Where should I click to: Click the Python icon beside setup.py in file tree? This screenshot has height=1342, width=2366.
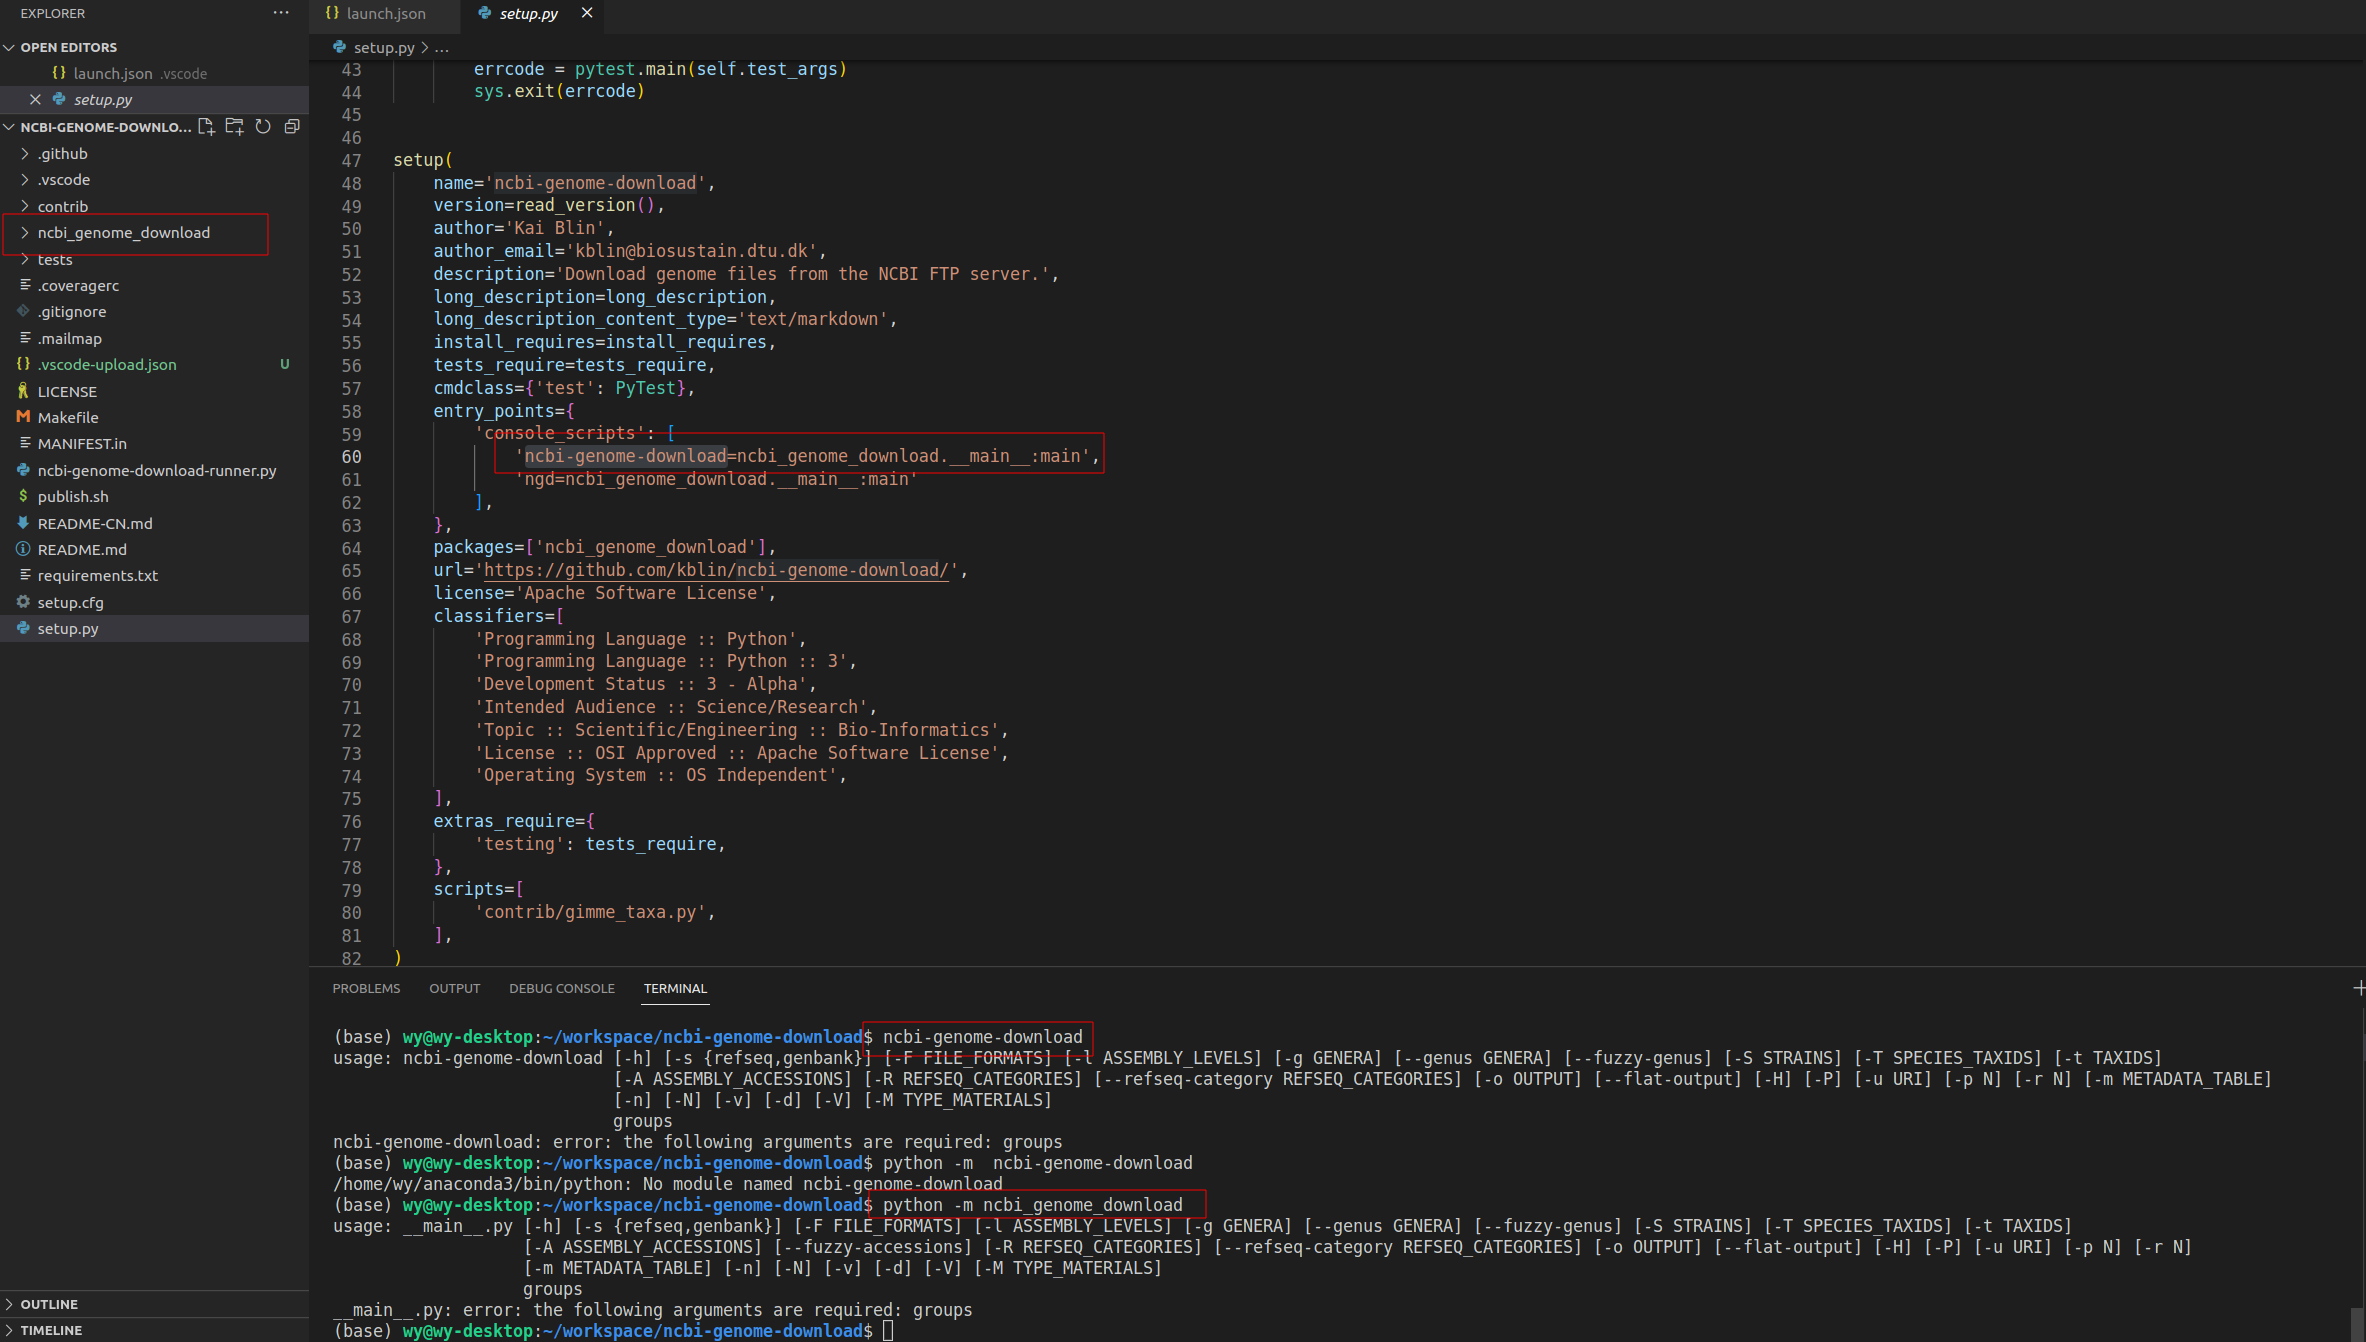[x=23, y=628]
